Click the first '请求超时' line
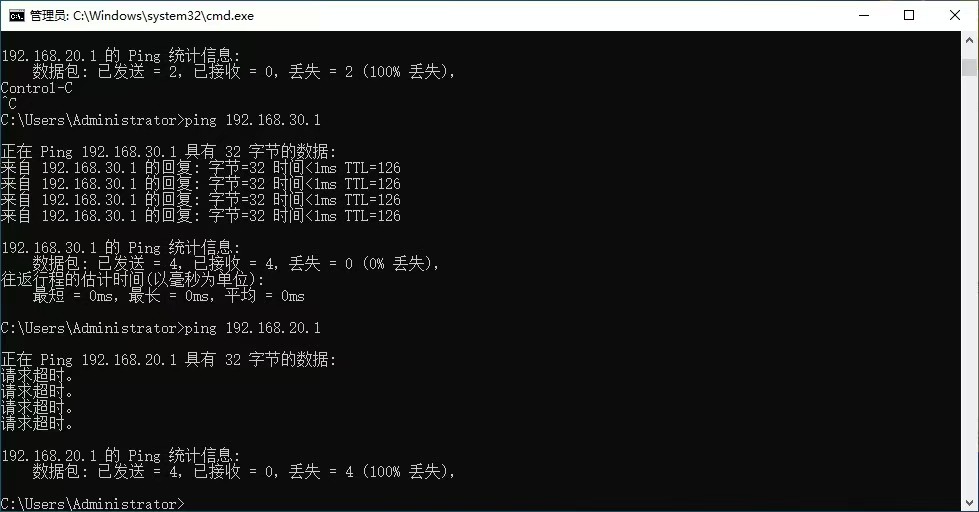Screen dimensions: 979x512 (x=38, y=376)
